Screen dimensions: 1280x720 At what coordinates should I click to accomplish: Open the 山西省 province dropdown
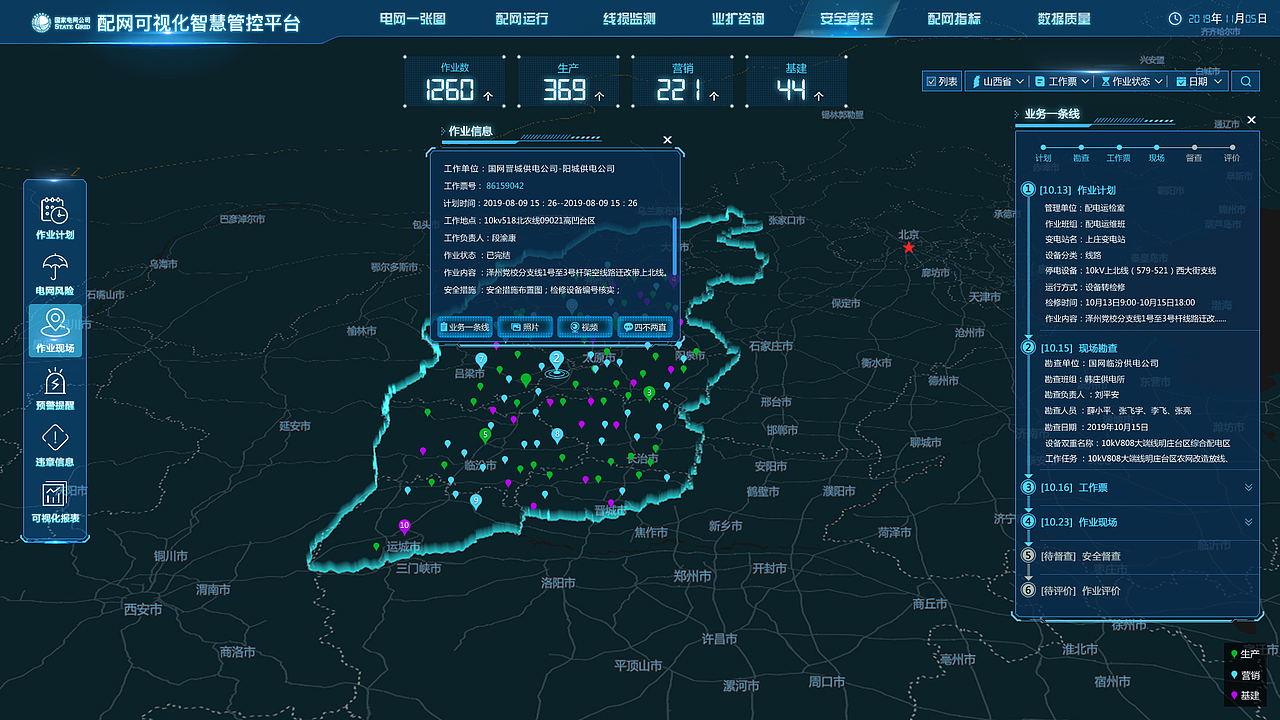coord(996,81)
